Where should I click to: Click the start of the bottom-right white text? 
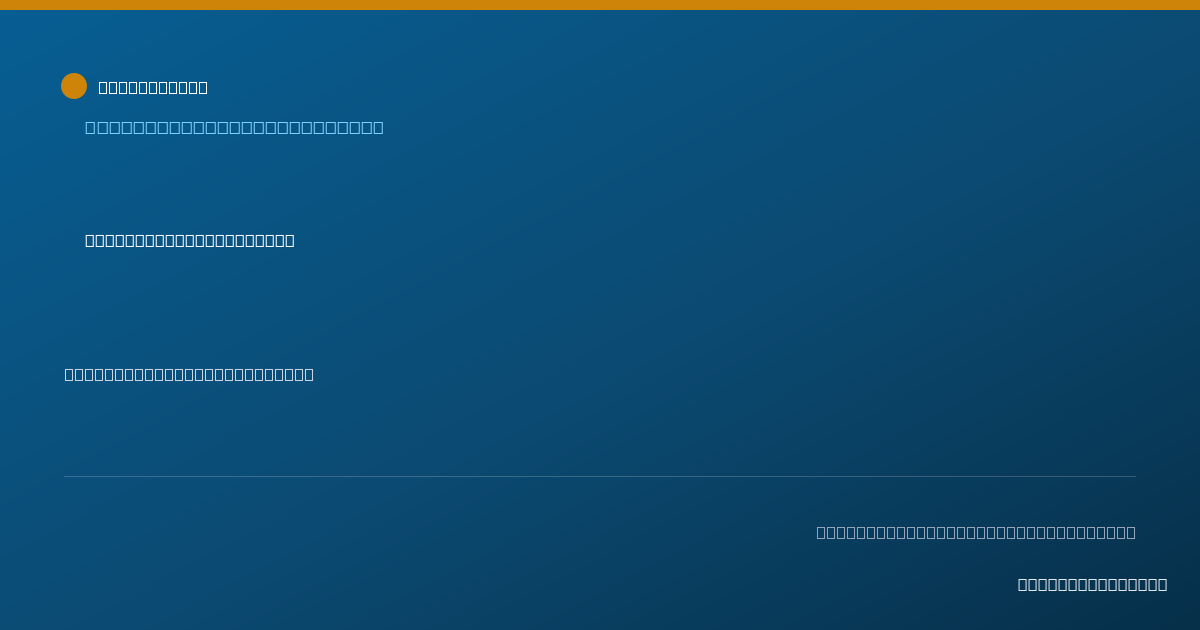point(1023,584)
